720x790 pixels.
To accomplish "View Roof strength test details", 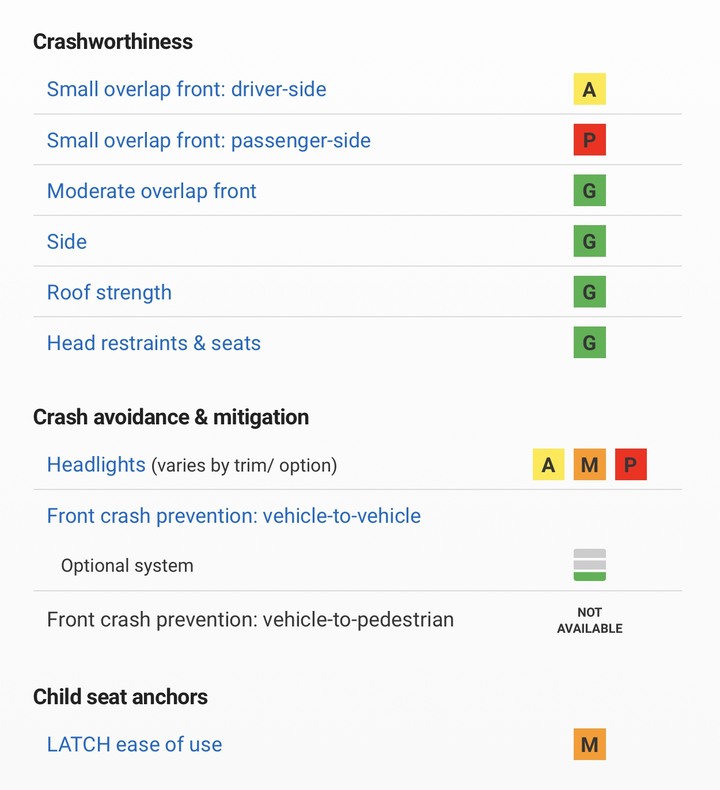I will click(x=109, y=292).
